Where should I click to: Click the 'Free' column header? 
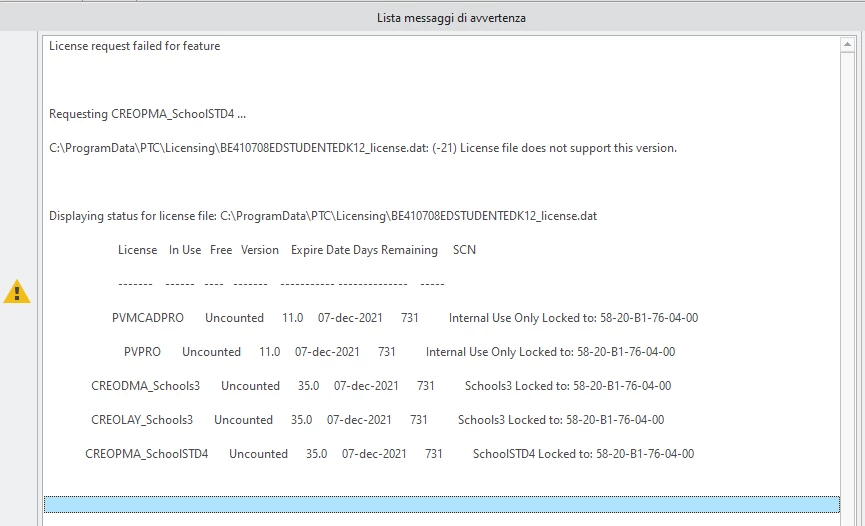tap(221, 250)
